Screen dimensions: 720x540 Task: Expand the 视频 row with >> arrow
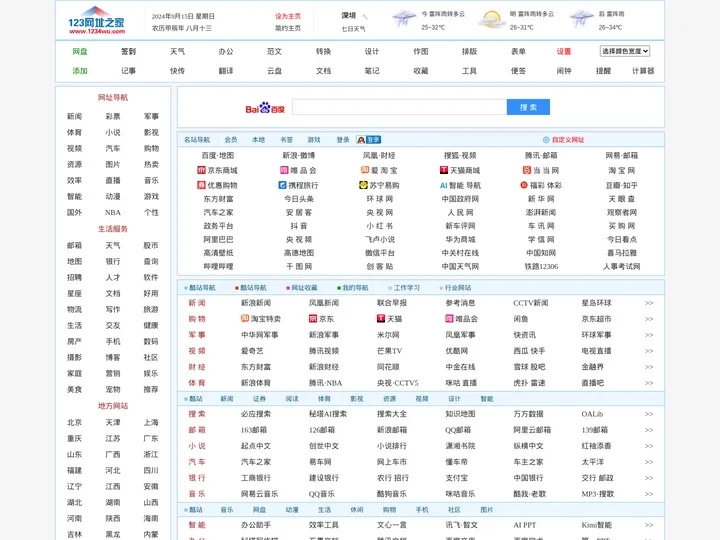coord(649,351)
